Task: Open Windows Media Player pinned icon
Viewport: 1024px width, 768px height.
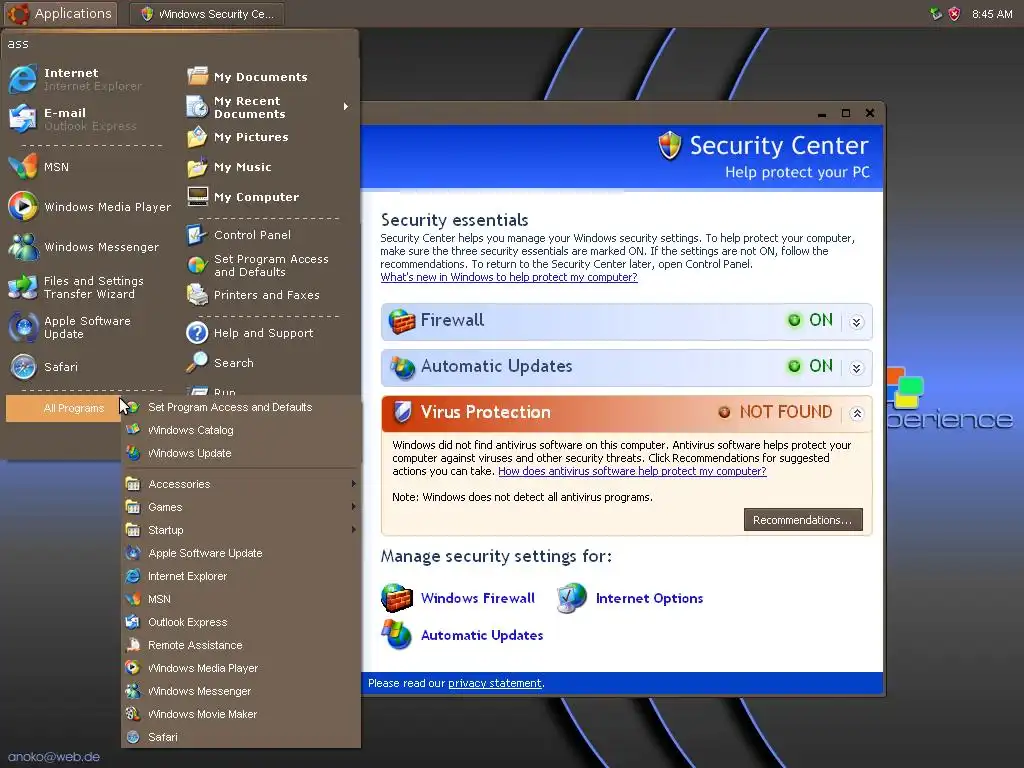Action: click(x=23, y=206)
